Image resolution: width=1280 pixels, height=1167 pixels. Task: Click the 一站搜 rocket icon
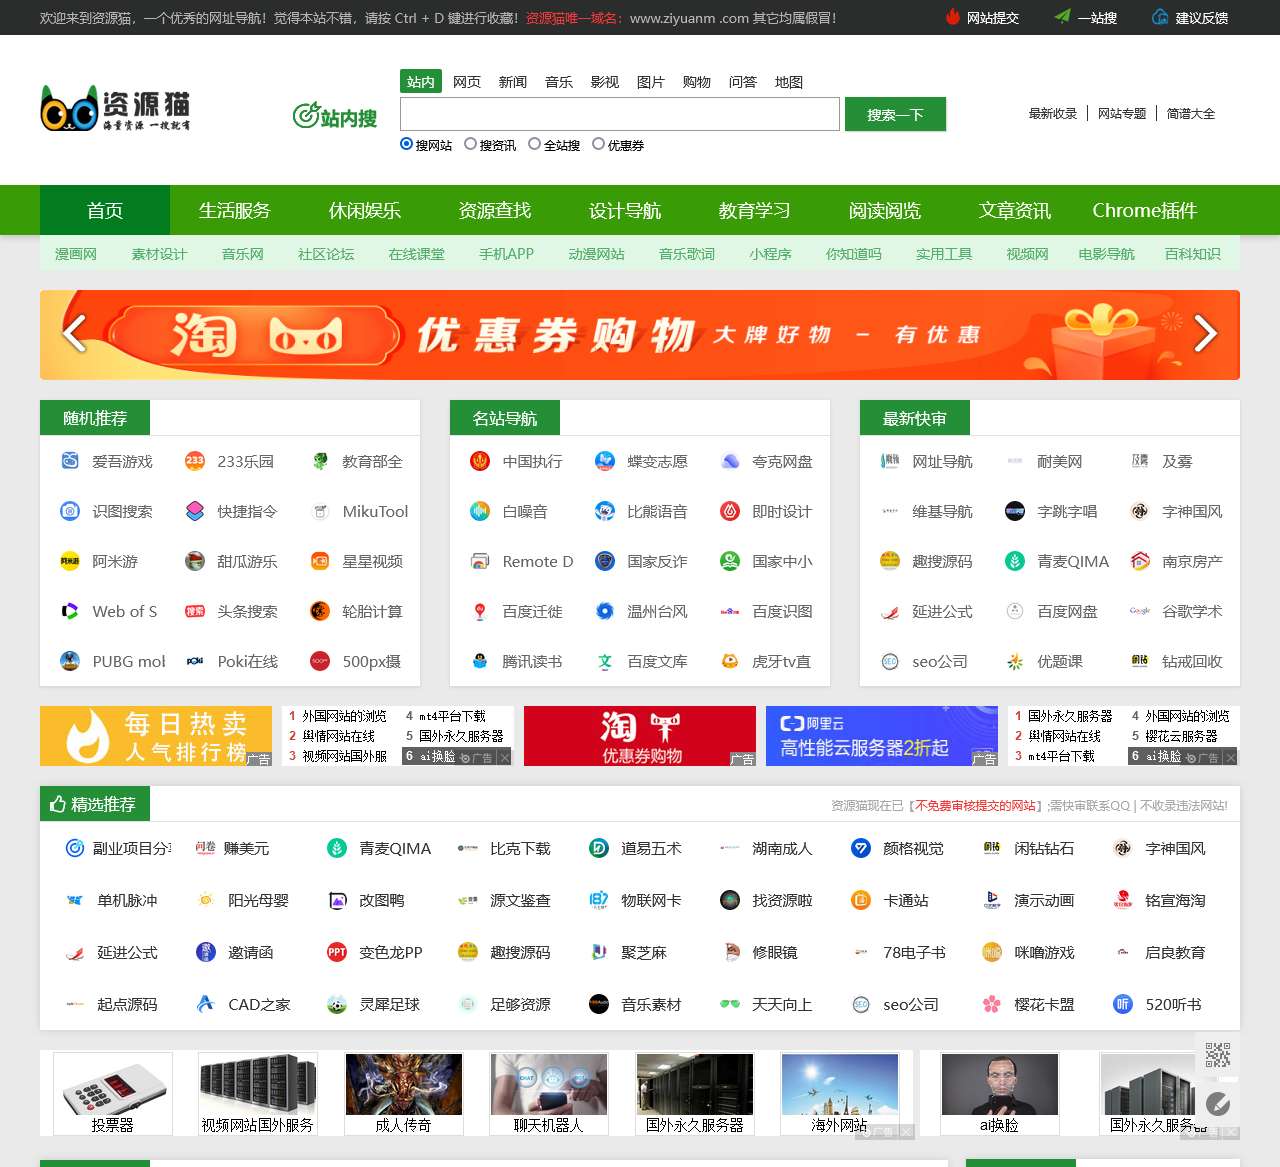1063,17
